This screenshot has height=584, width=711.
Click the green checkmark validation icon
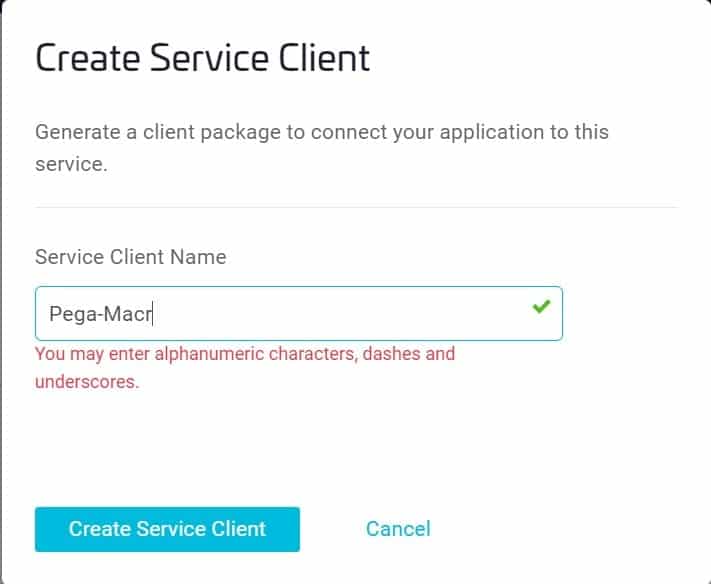click(541, 307)
